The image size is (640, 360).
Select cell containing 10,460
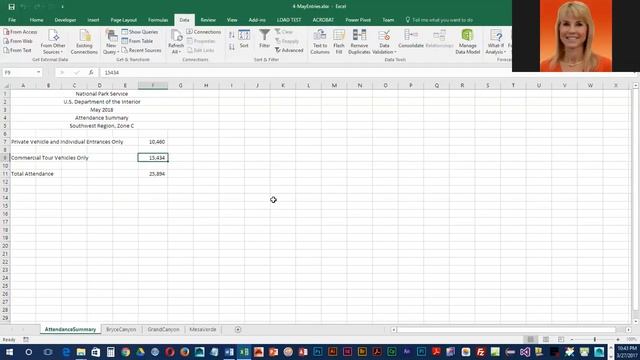tap(153, 142)
